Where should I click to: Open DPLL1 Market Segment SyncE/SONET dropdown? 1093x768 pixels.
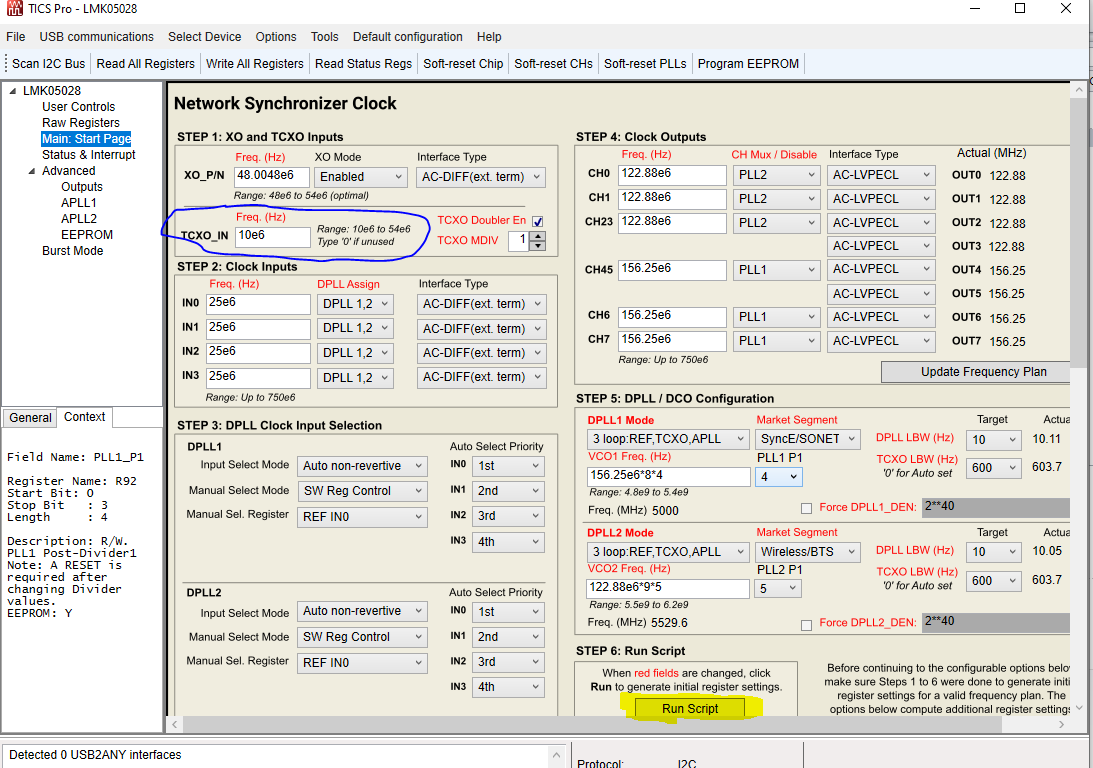click(x=808, y=439)
